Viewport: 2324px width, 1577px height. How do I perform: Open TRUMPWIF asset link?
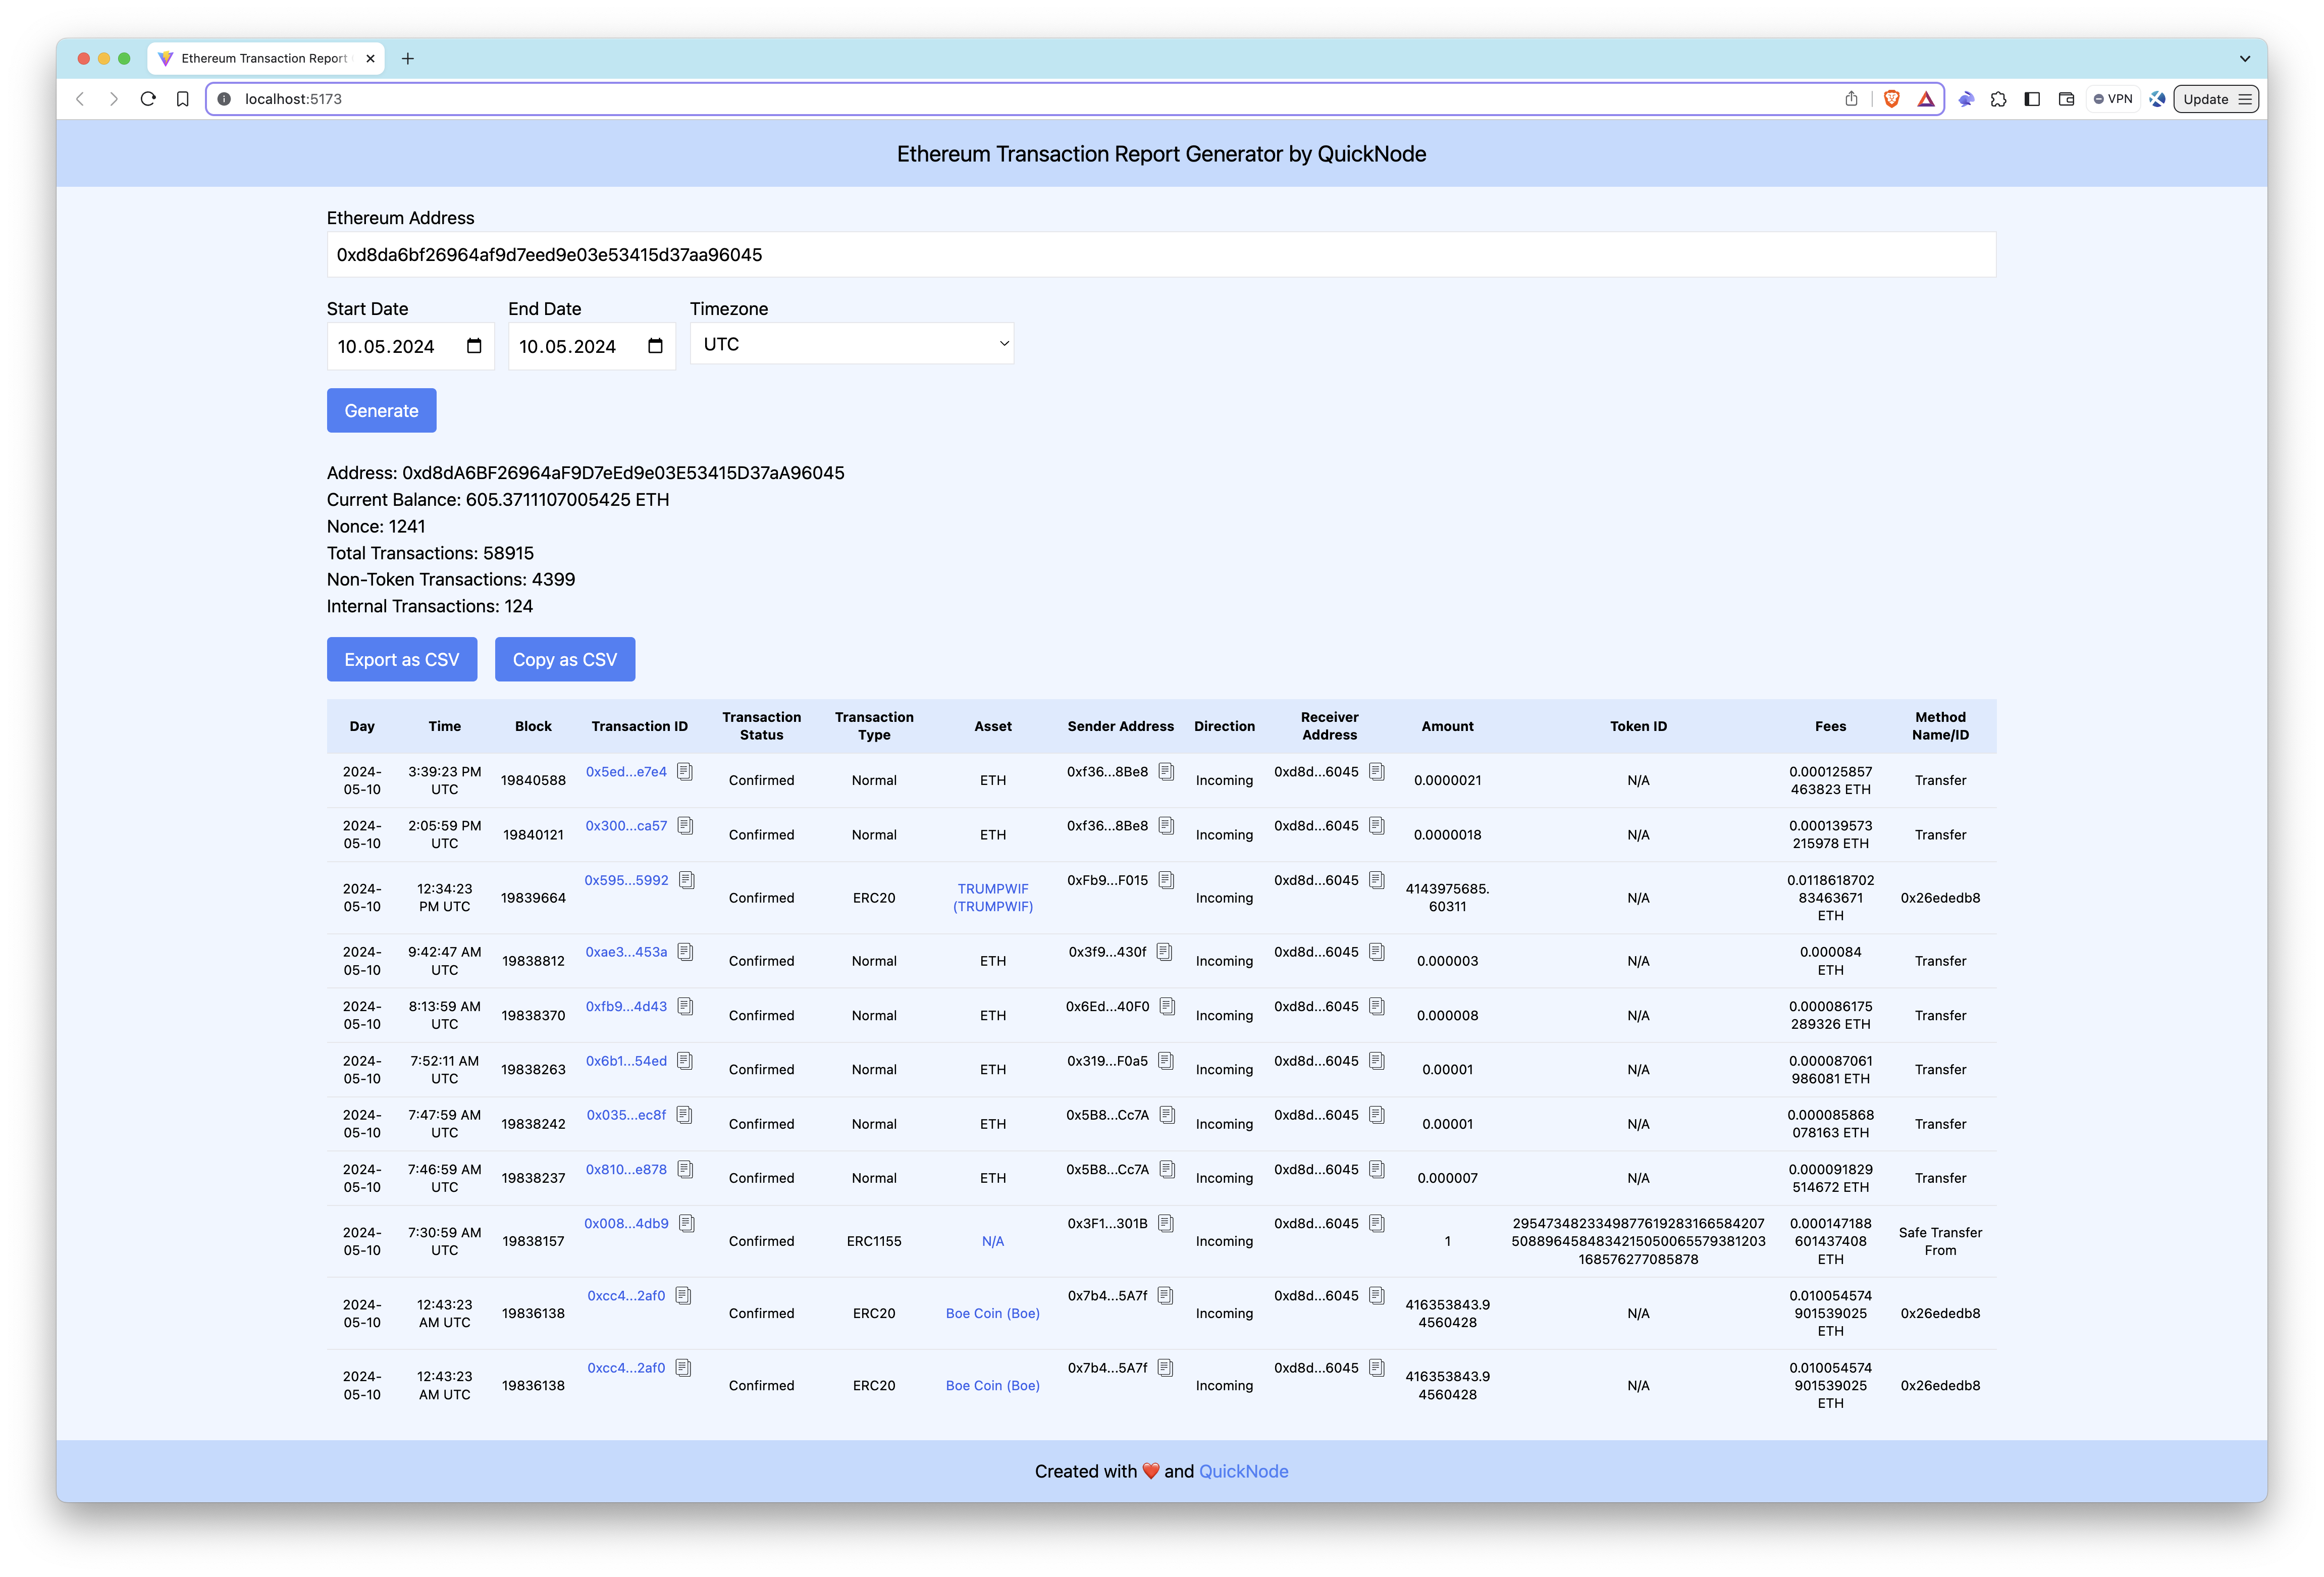point(993,898)
